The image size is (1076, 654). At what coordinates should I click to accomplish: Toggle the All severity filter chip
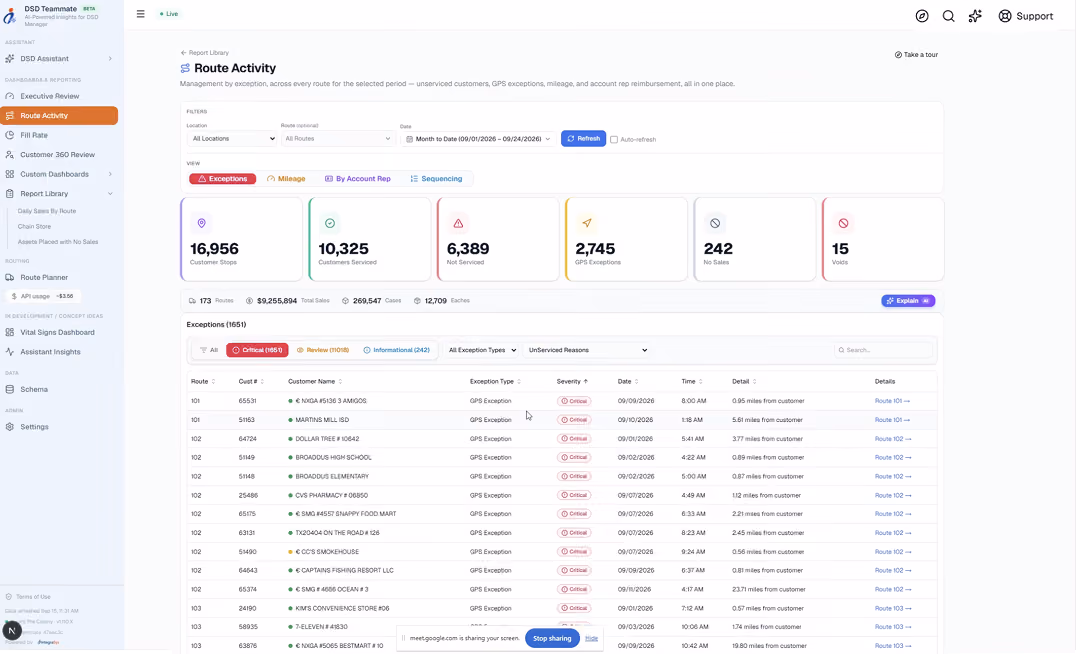pos(209,350)
